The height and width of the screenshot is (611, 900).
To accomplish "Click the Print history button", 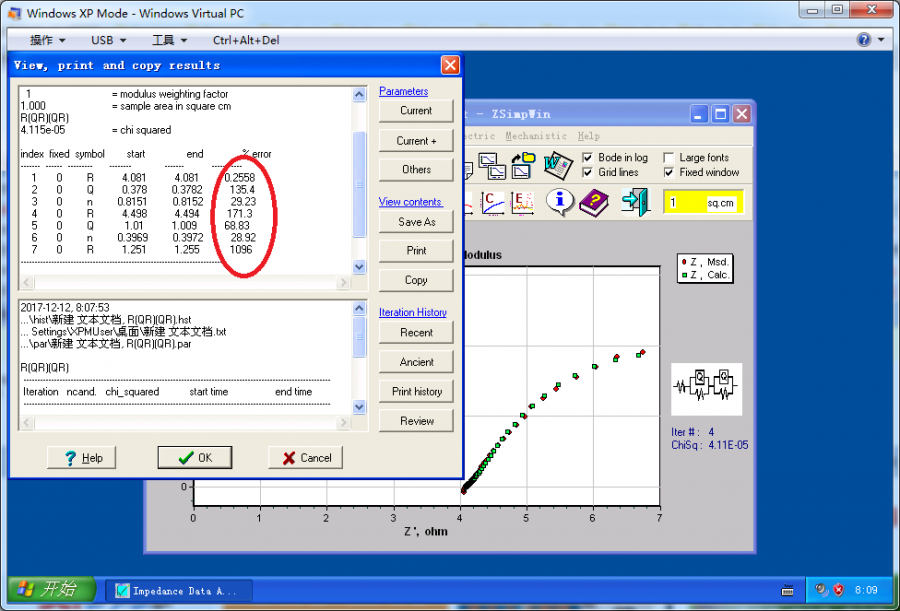I will coord(416,392).
